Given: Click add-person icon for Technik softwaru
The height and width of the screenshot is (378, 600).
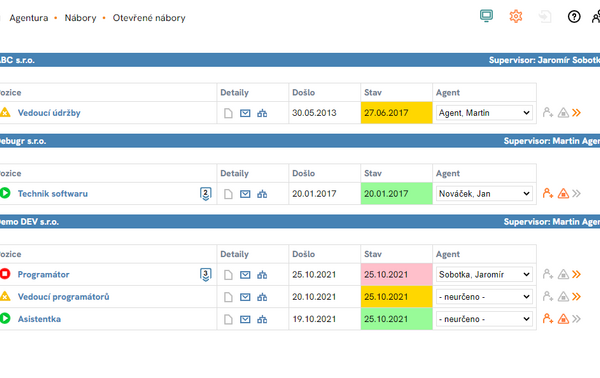Looking at the screenshot, I should coord(548,193).
